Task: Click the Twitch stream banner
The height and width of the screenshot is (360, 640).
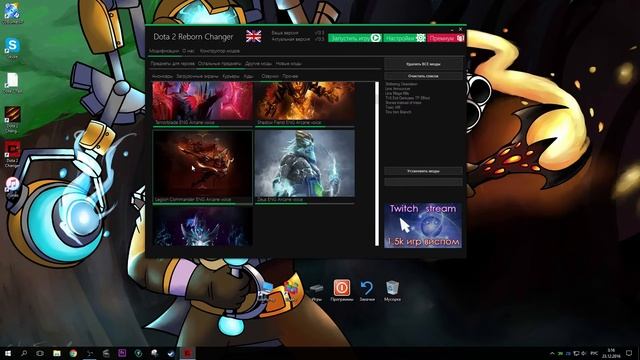Action: click(423, 225)
